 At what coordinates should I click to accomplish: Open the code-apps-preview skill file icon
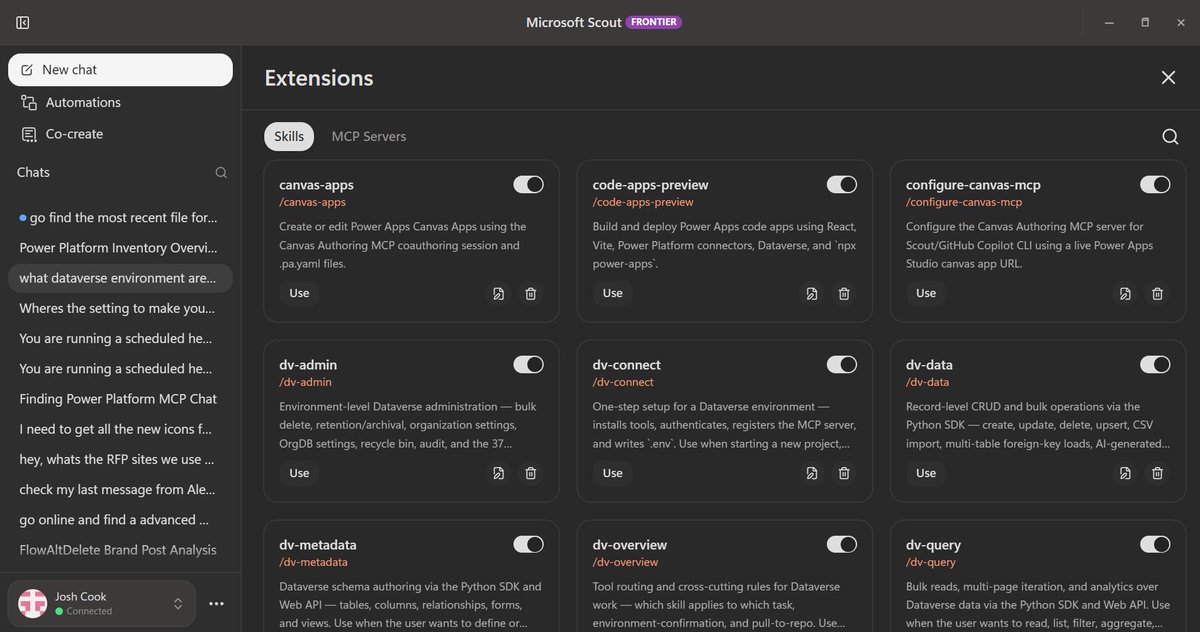coord(812,293)
